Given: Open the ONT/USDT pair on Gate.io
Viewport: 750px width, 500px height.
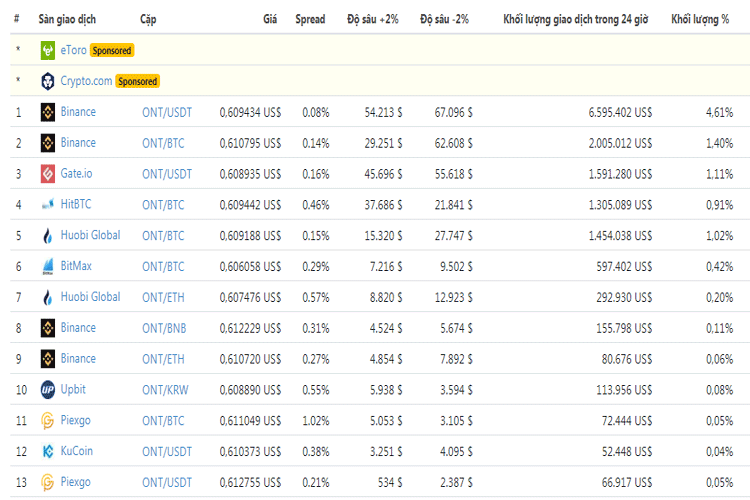Looking at the screenshot, I should [x=167, y=174].
